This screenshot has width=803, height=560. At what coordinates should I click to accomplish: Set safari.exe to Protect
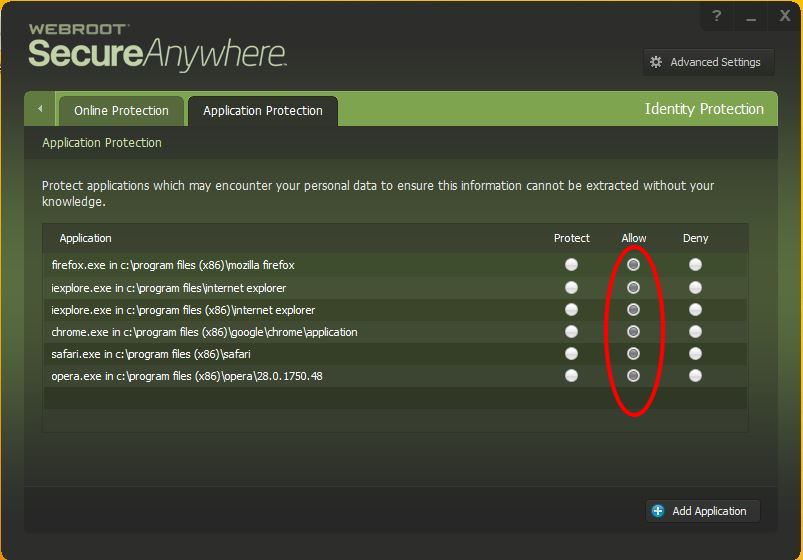tap(571, 354)
